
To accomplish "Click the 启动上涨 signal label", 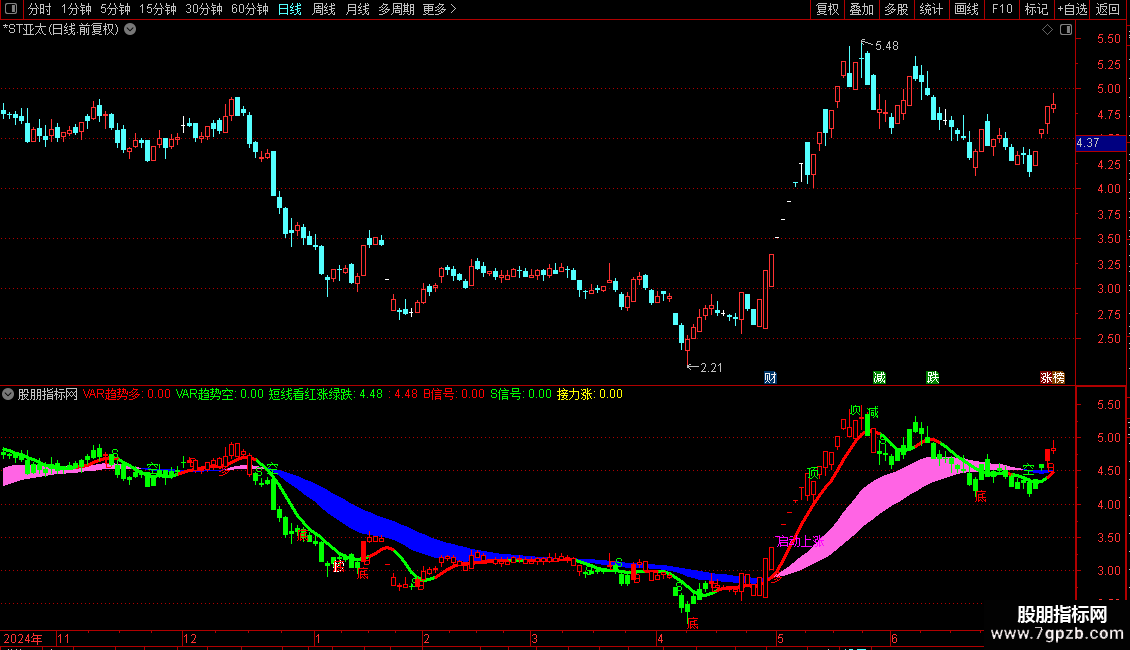I will coord(799,541).
